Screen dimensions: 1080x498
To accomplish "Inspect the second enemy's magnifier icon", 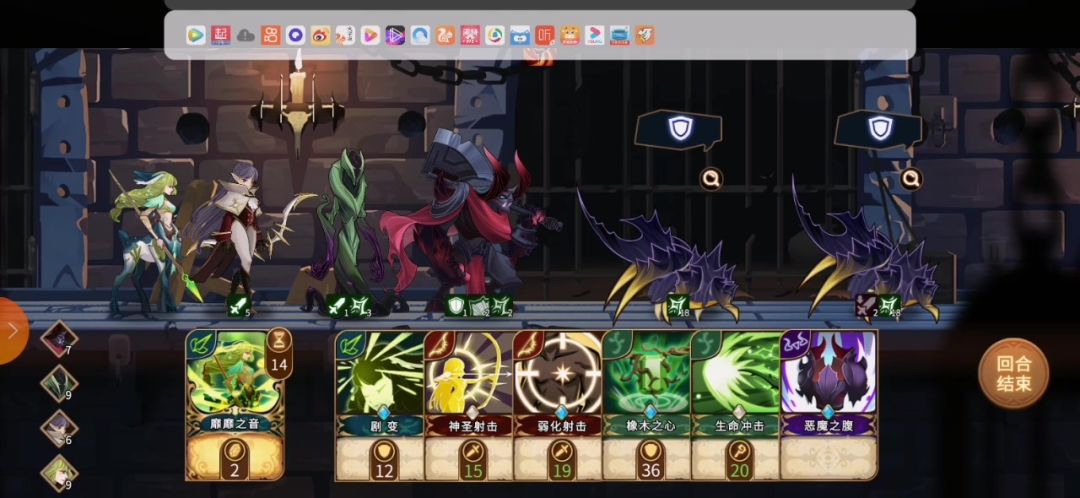I will coord(911,179).
